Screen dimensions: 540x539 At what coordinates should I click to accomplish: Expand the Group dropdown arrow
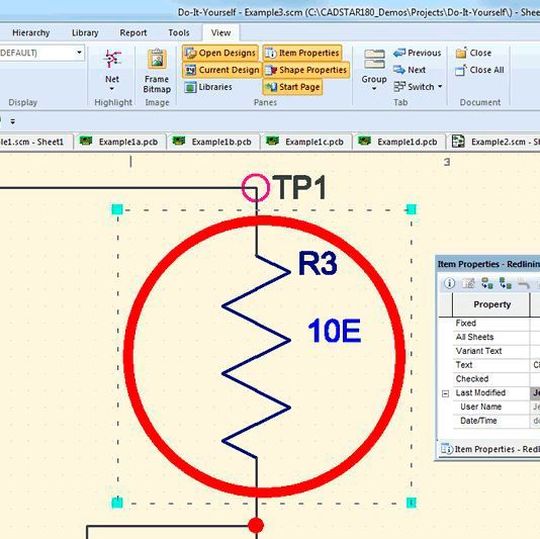[x=374, y=89]
